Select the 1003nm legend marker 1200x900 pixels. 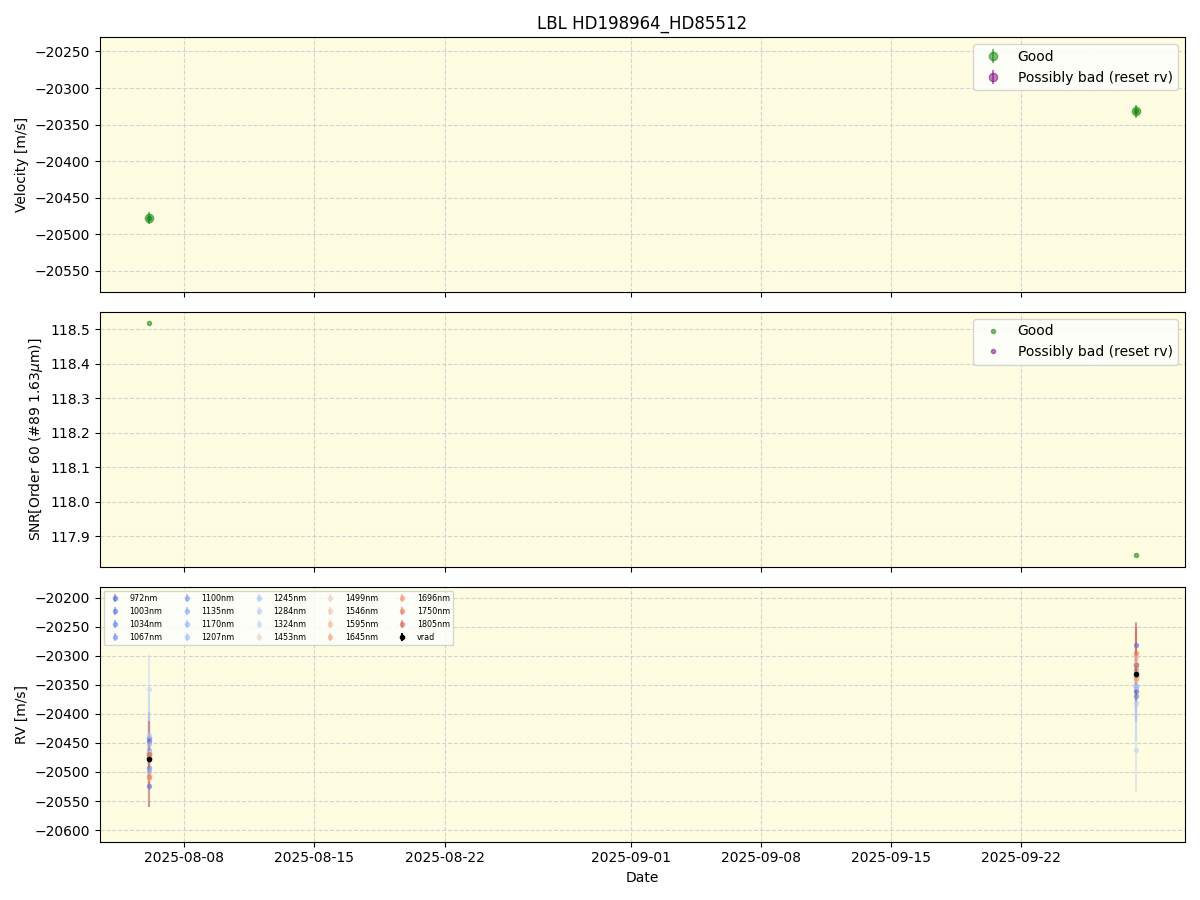tap(115, 611)
